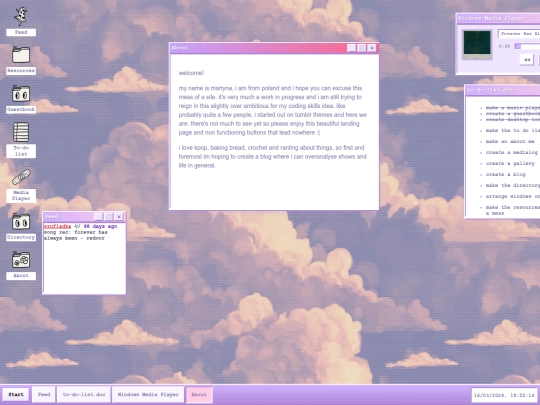Click 'create a gallery' to-do item
The height and width of the screenshot is (405, 540).
(x=510, y=163)
